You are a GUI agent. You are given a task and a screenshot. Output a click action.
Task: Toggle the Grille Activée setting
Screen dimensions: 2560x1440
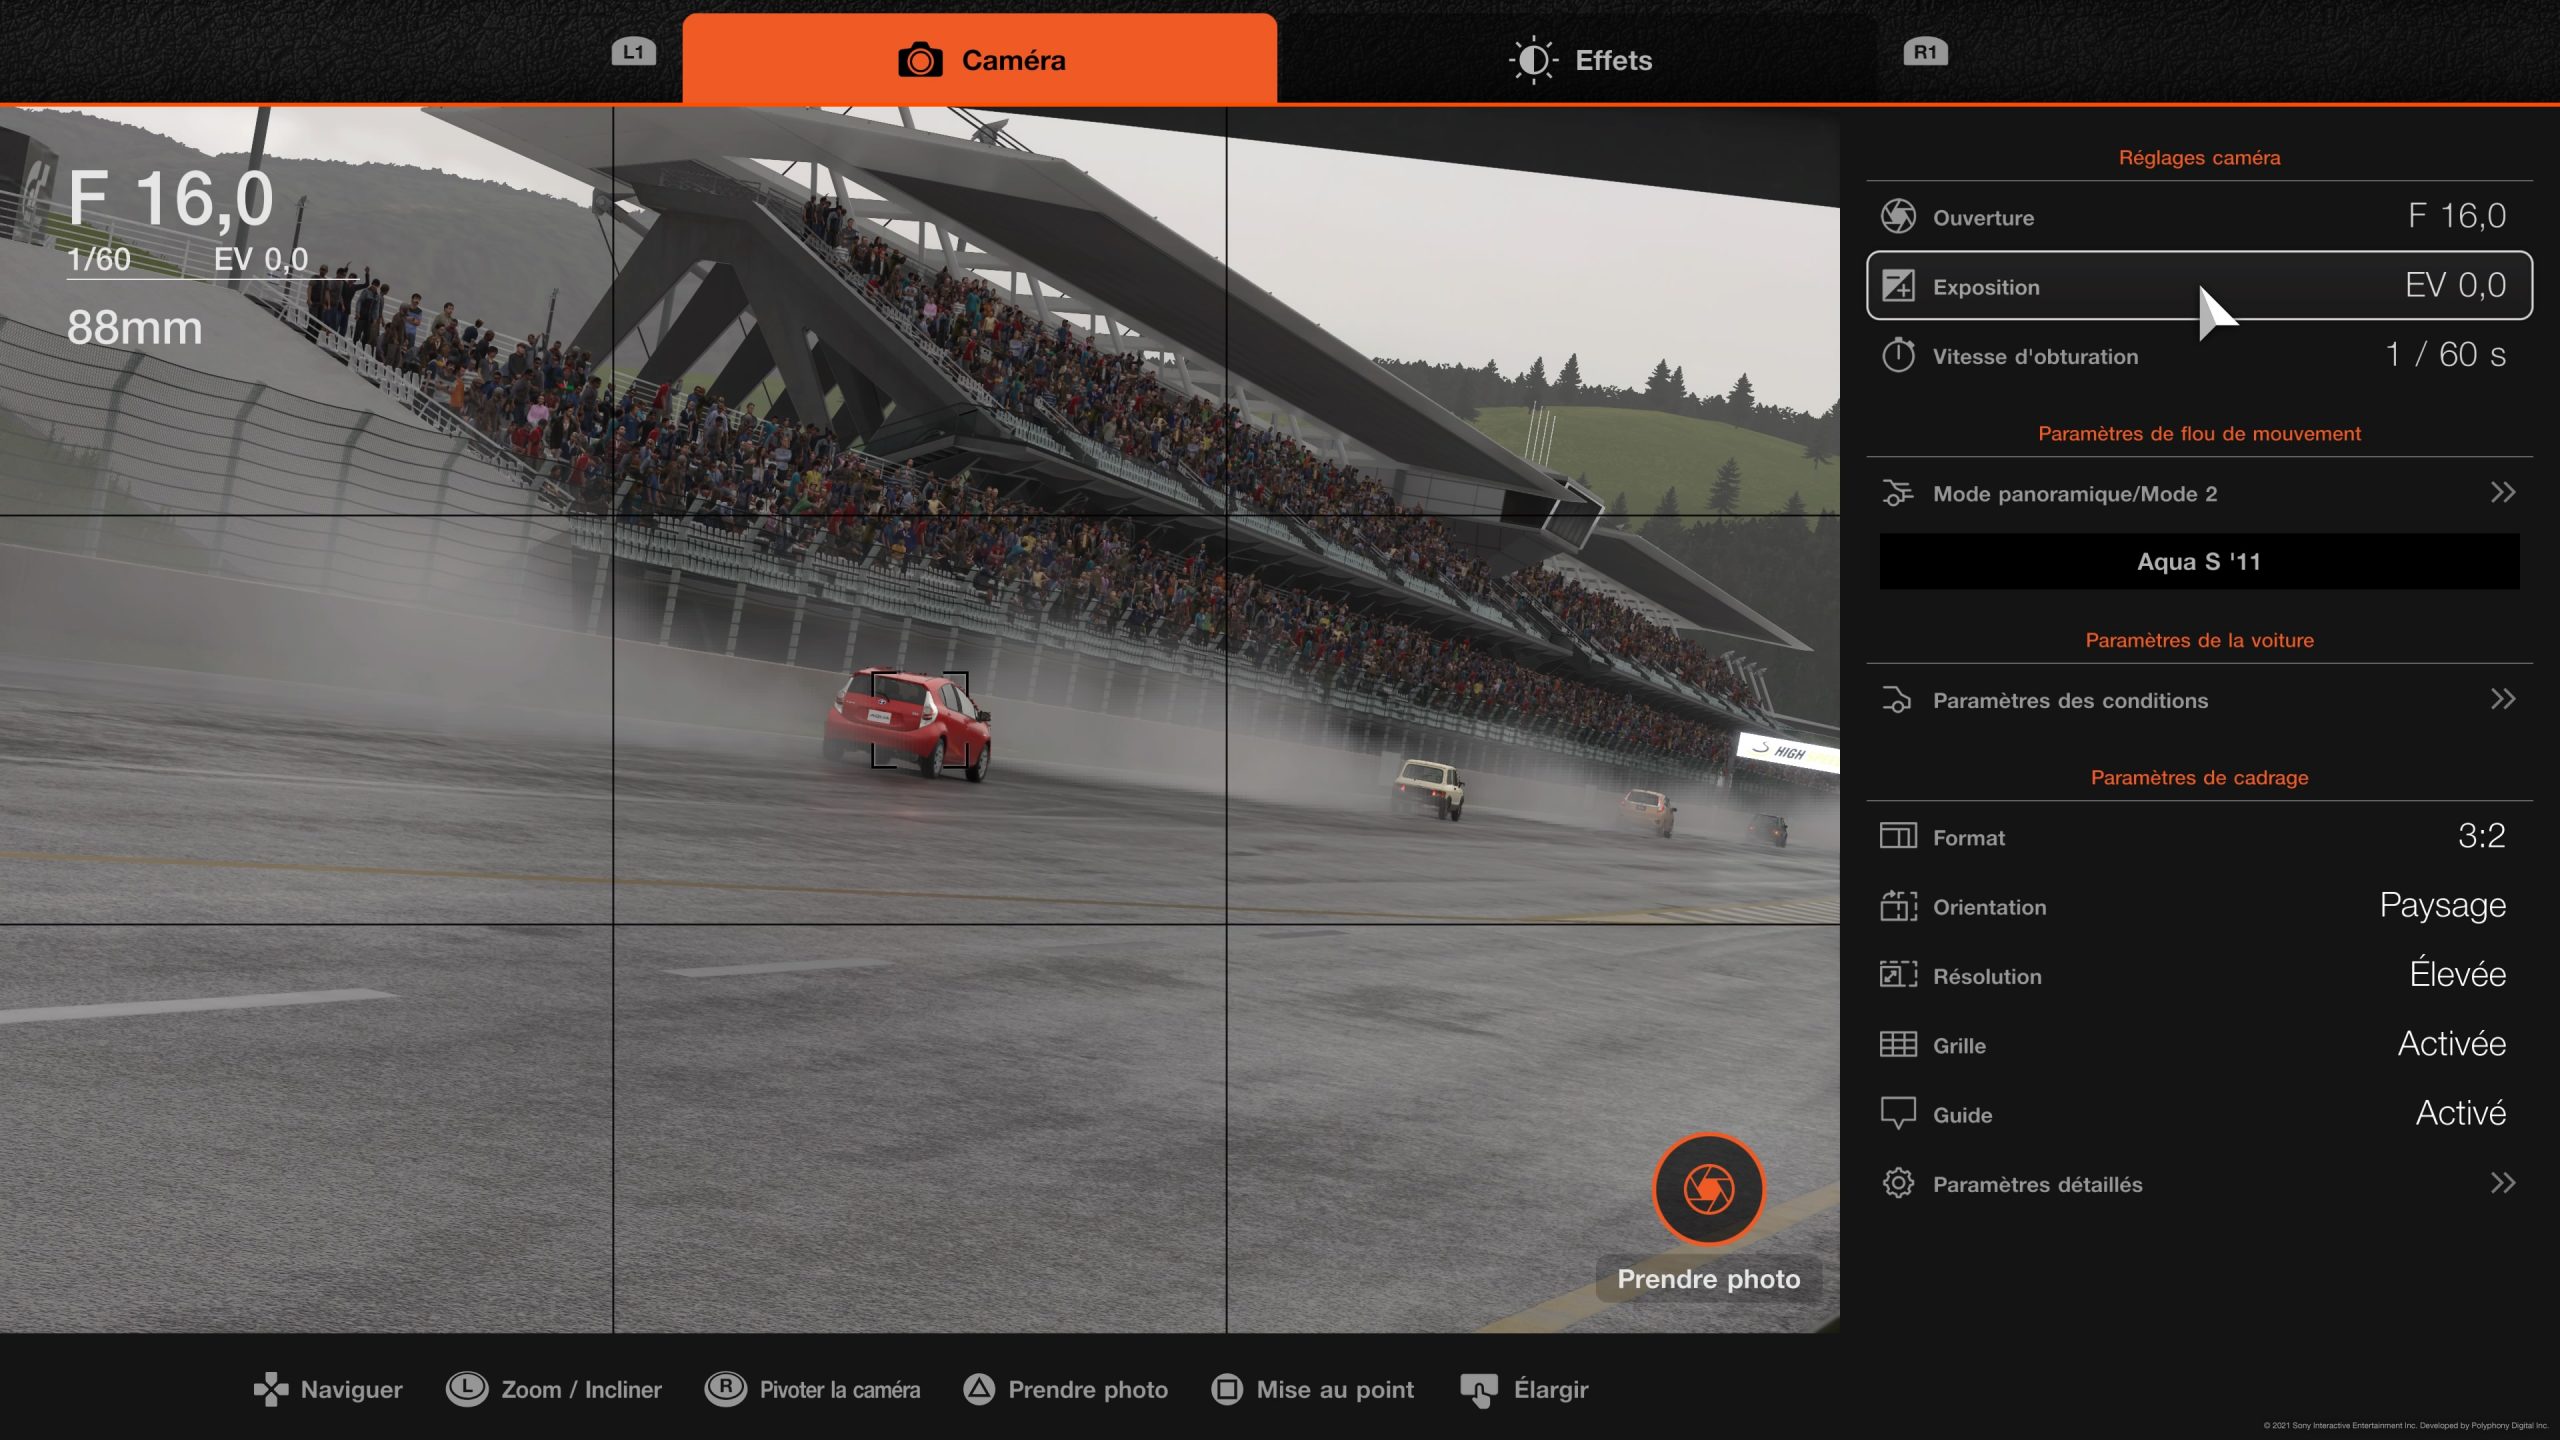2450,1044
